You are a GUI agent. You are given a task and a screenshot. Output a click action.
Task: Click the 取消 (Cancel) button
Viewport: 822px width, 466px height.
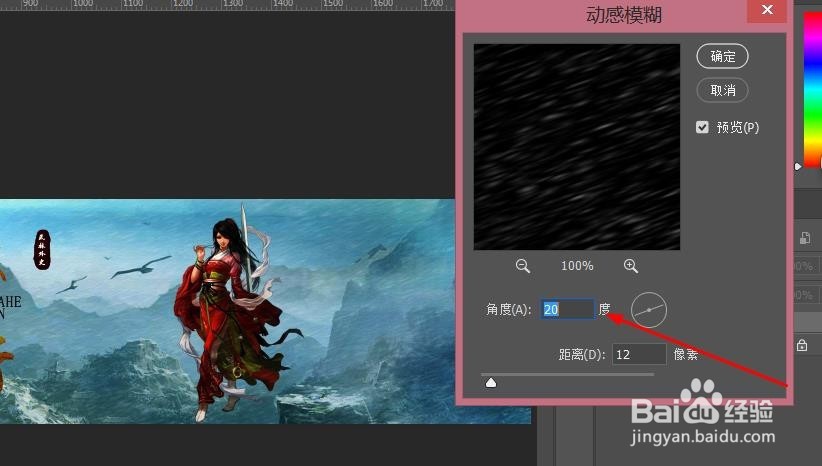coord(722,90)
